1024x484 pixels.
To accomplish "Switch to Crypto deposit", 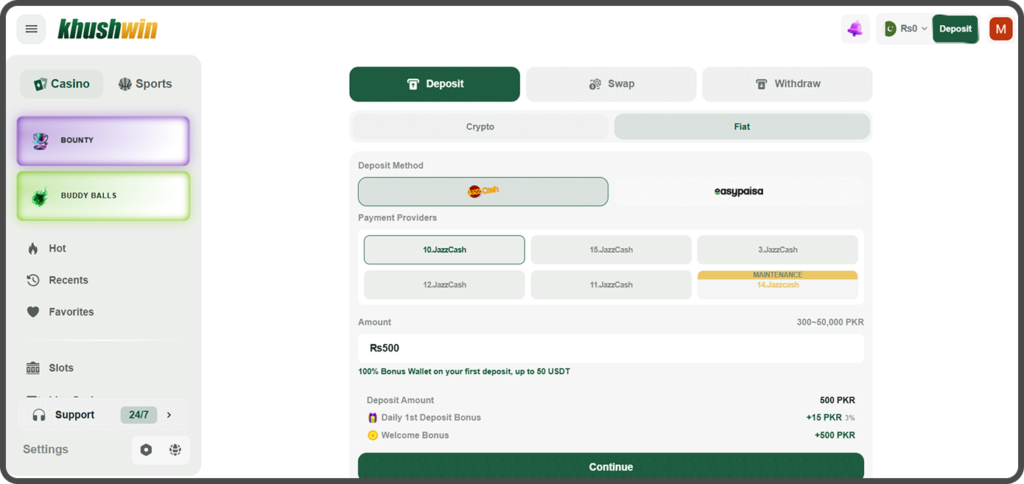I will pyautogui.click(x=480, y=127).
